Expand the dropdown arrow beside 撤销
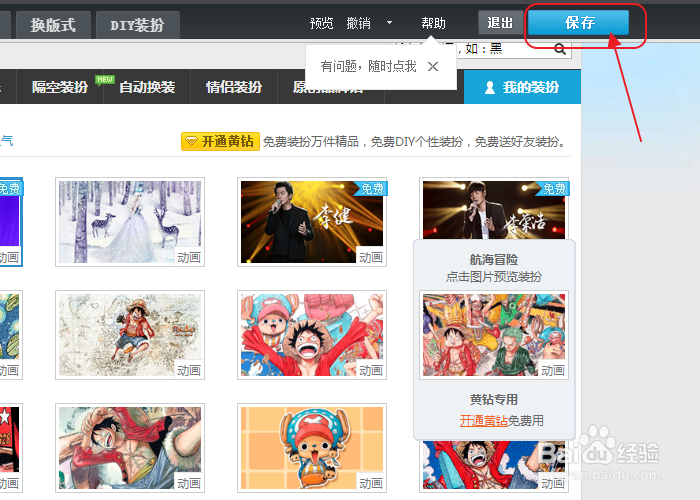 [x=389, y=22]
